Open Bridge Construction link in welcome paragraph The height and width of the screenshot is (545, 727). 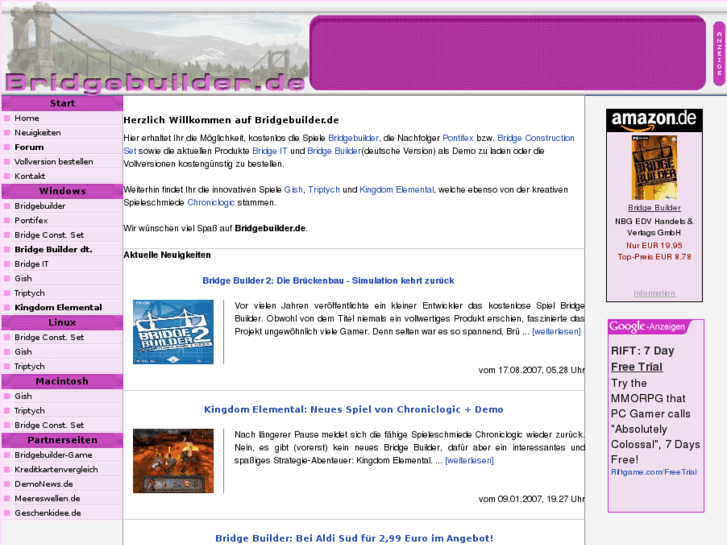536,138
